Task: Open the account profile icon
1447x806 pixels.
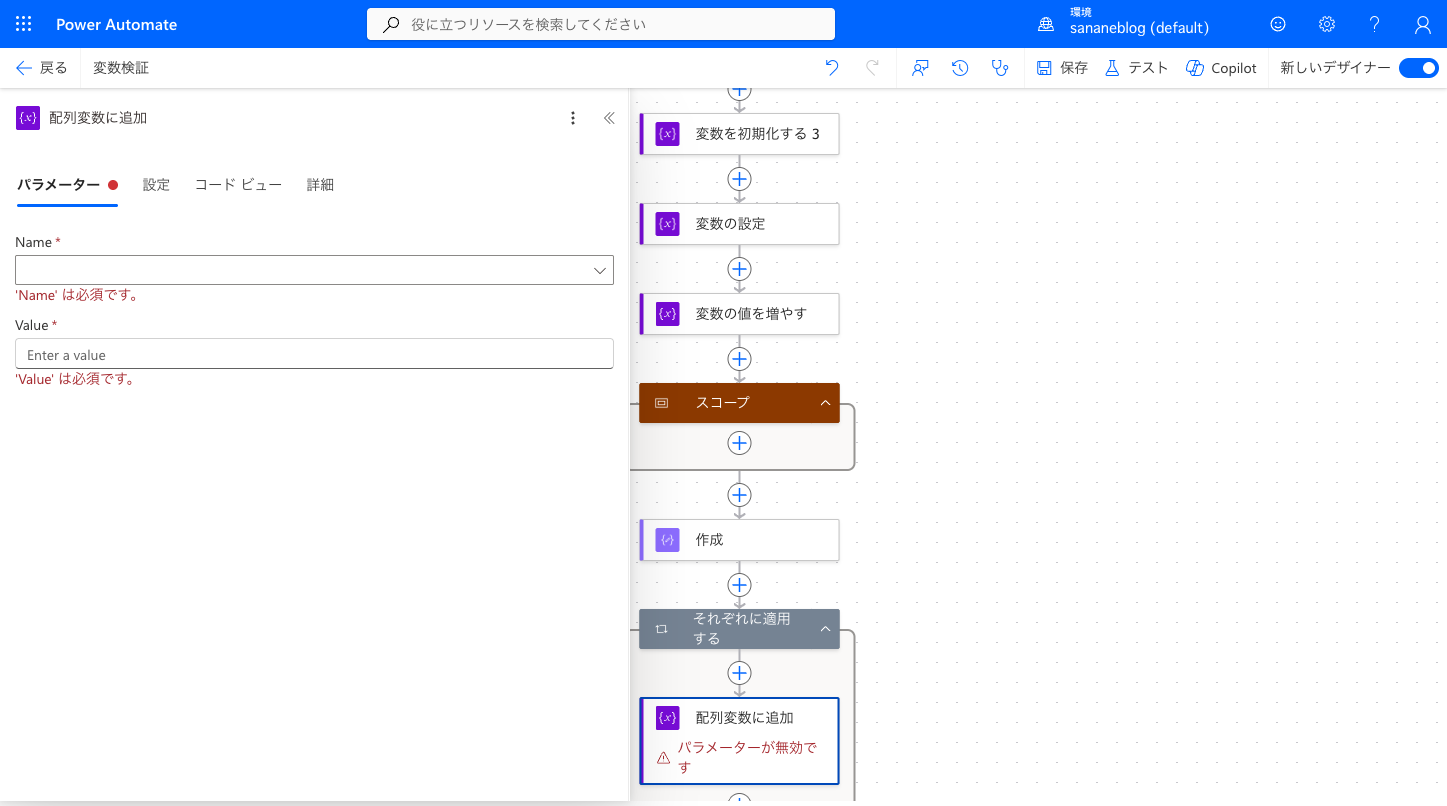Action: (x=1423, y=24)
